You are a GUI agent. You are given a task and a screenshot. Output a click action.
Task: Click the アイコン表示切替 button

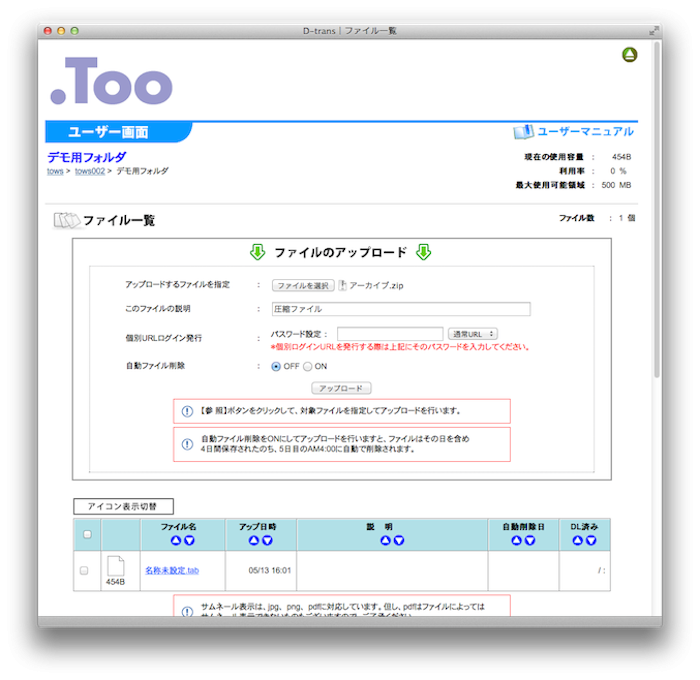click(x=123, y=506)
